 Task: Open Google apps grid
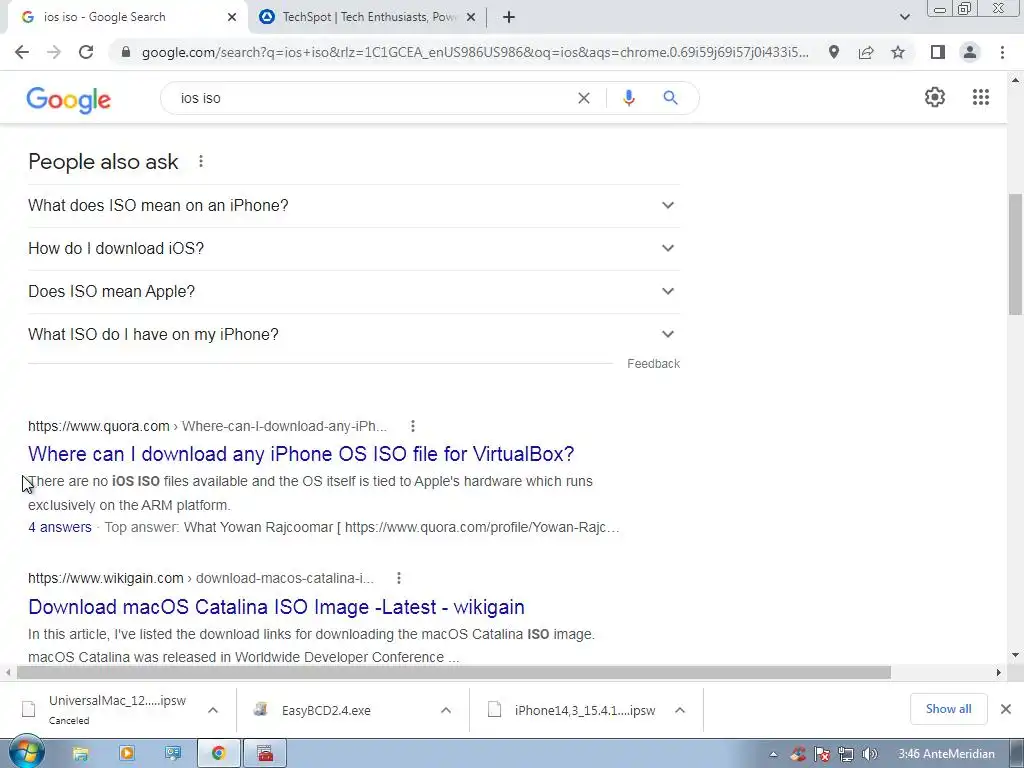(981, 97)
